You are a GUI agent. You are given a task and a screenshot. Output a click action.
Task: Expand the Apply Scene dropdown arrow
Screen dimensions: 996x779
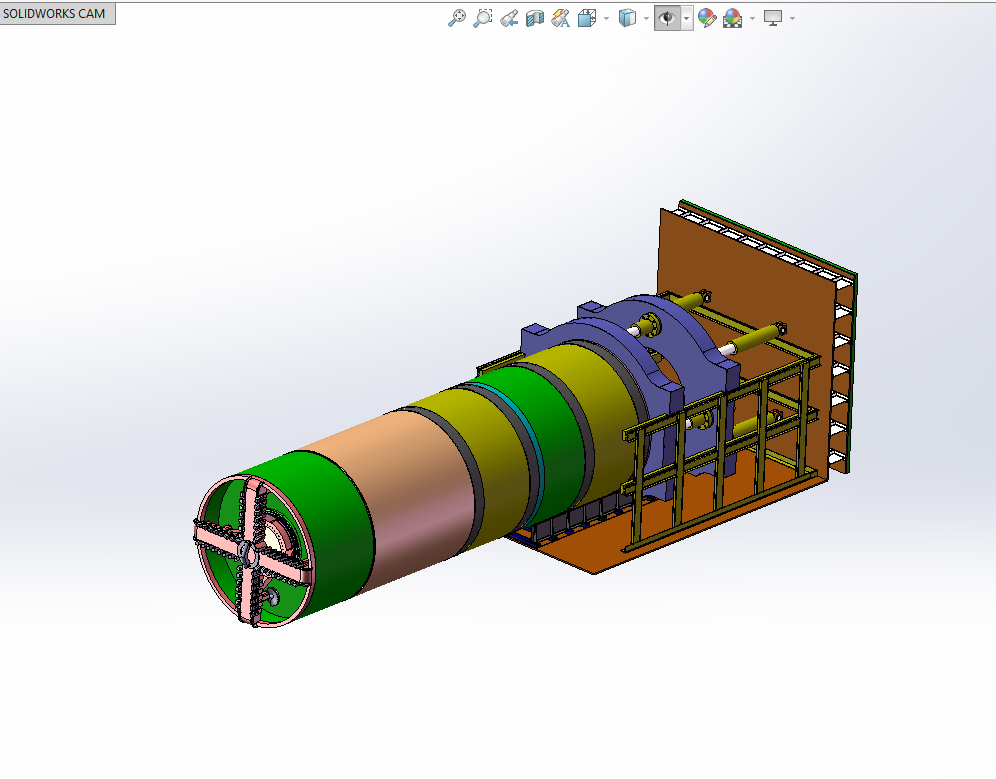[752, 18]
